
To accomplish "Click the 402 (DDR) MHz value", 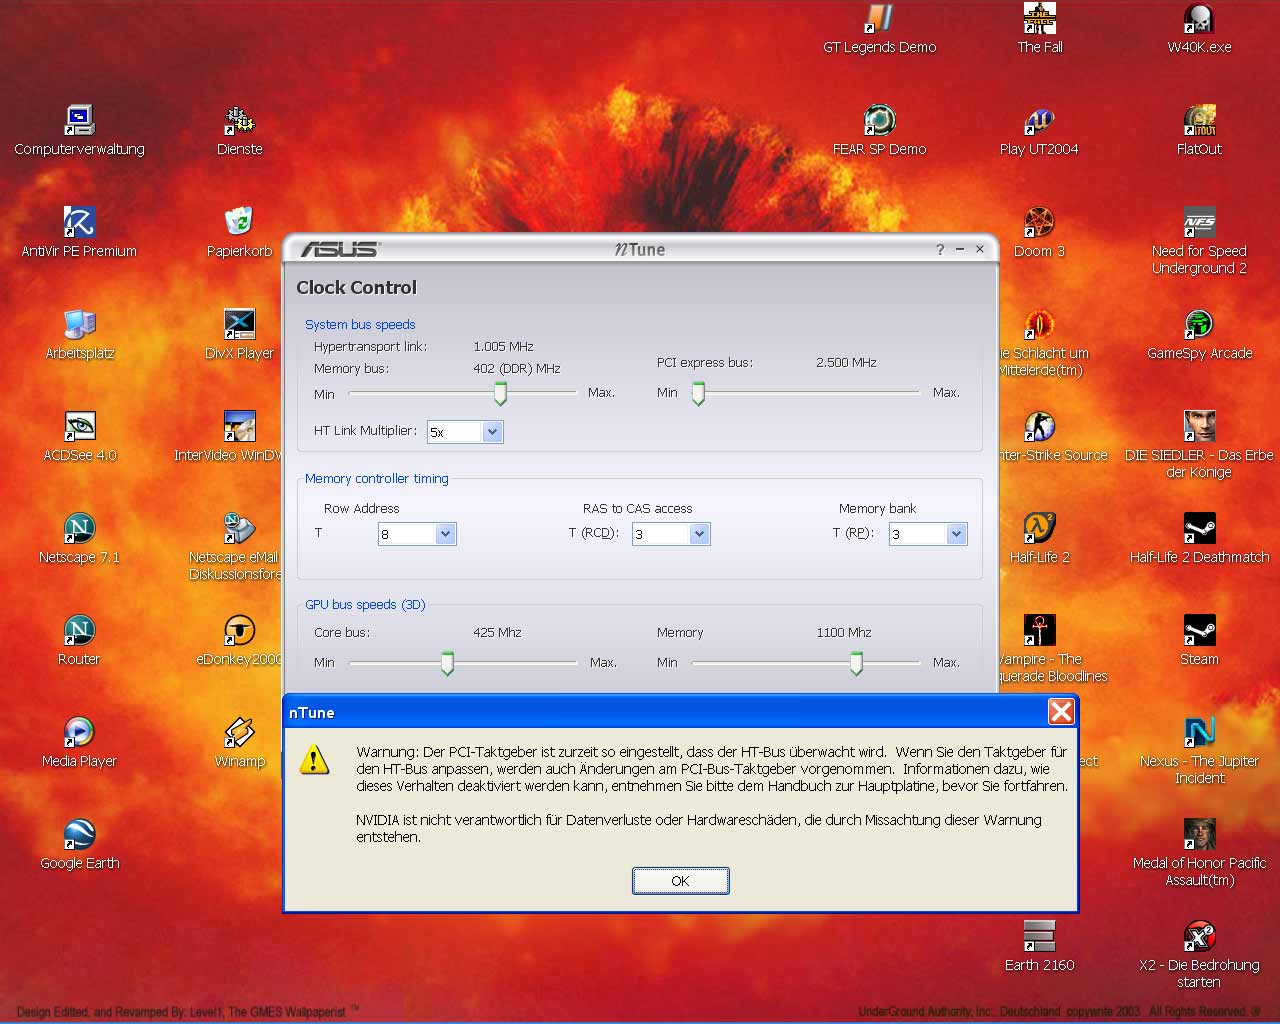I will (x=517, y=368).
